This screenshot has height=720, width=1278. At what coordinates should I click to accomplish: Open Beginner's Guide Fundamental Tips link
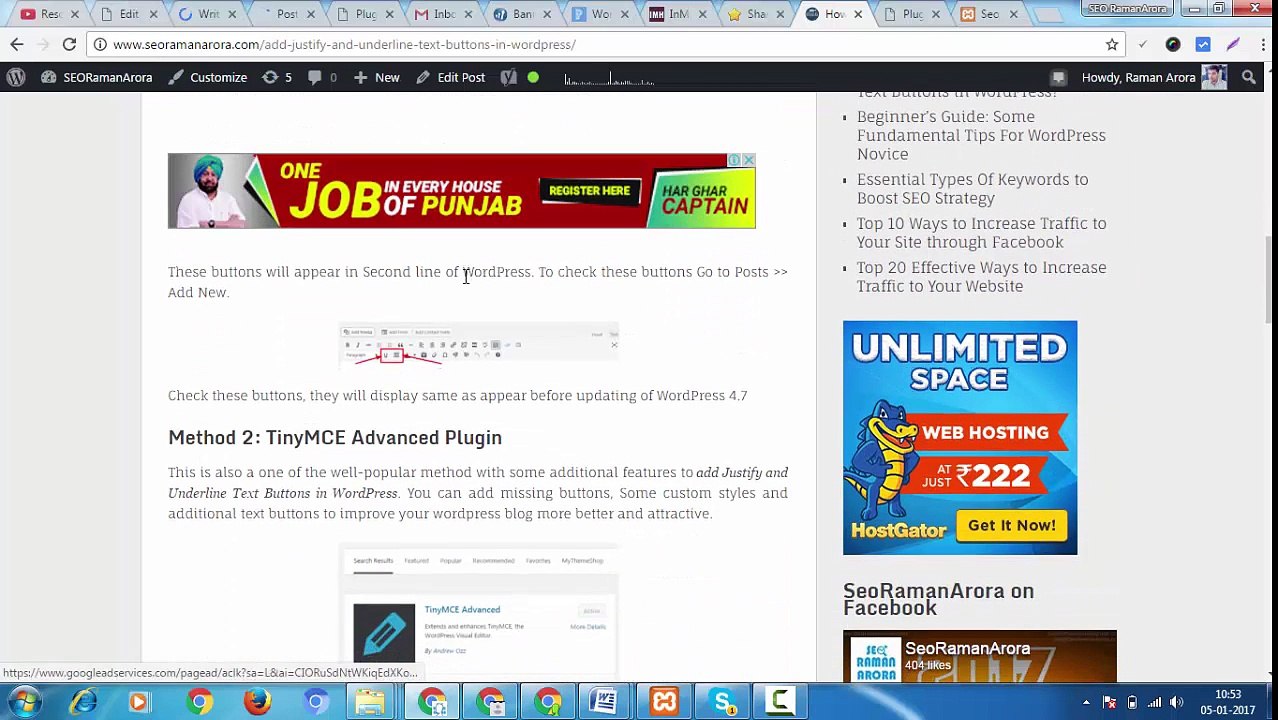point(981,135)
